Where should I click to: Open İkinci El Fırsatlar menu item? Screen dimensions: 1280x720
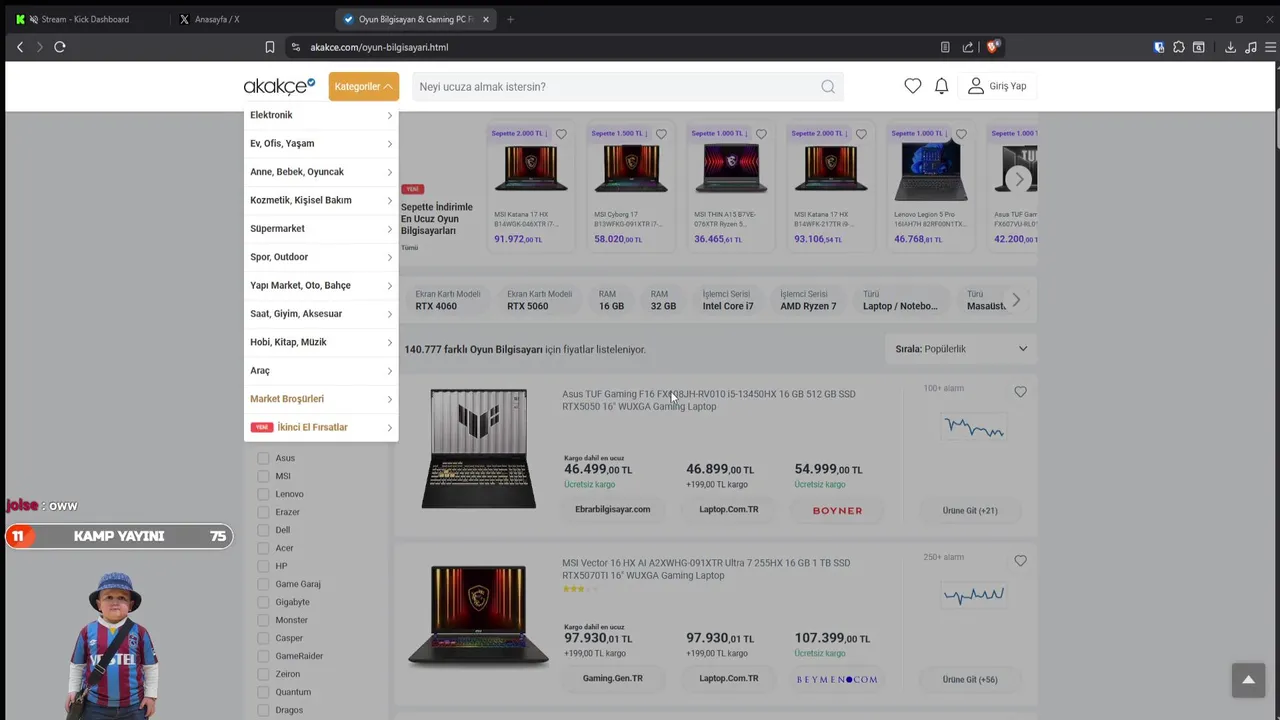click(321, 427)
